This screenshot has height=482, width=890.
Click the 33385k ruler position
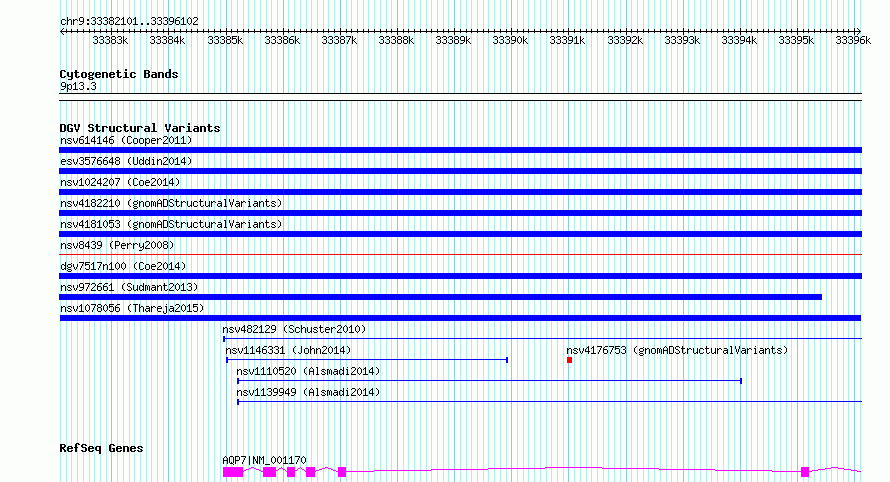(x=225, y=40)
